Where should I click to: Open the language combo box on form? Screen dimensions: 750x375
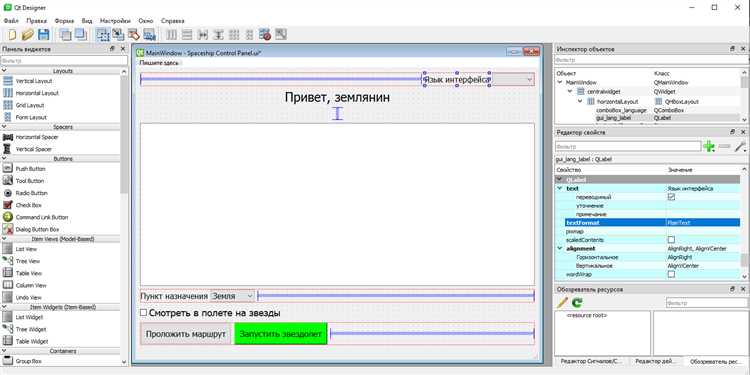(x=514, y=79)
